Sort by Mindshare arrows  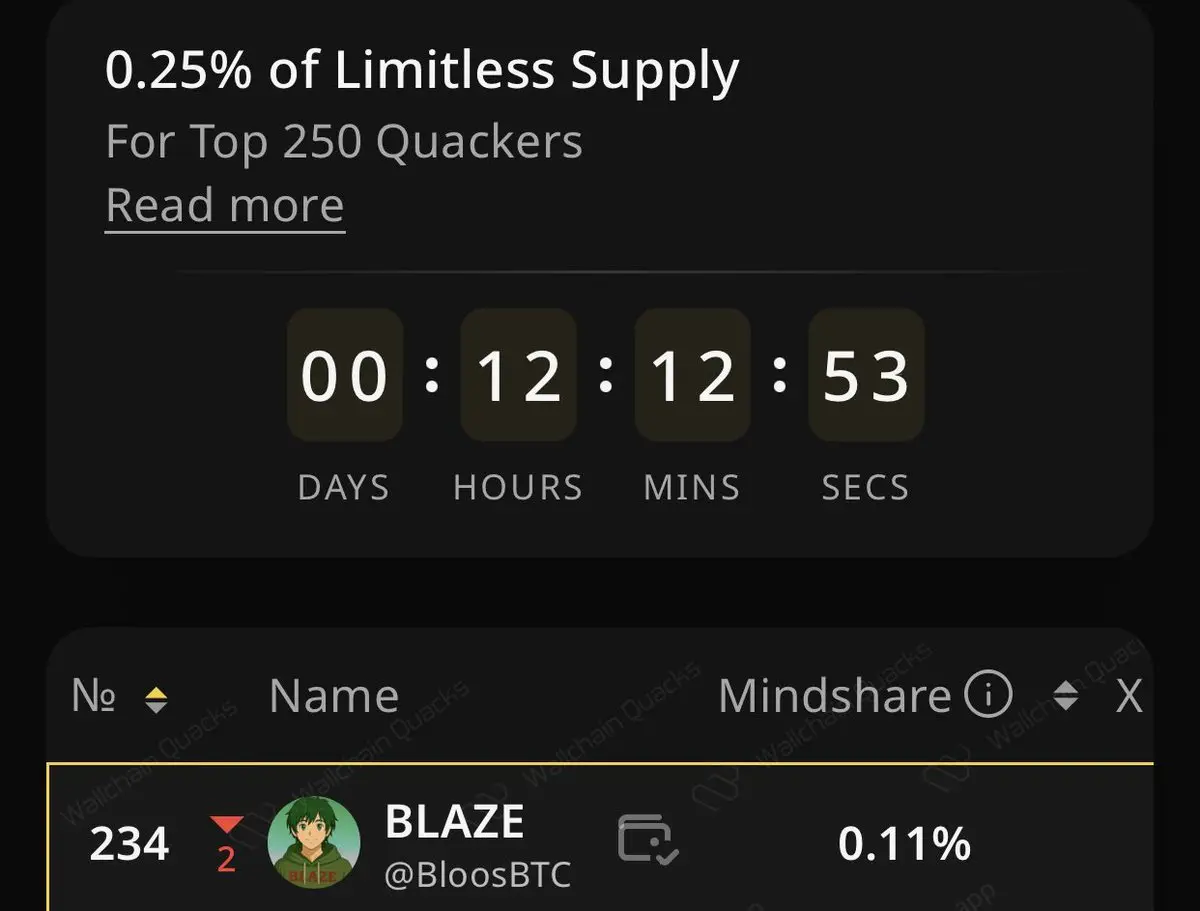[x=1066, y=696]
